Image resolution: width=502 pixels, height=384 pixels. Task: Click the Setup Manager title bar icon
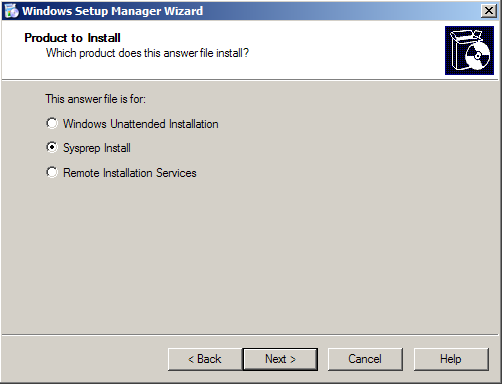12,11
